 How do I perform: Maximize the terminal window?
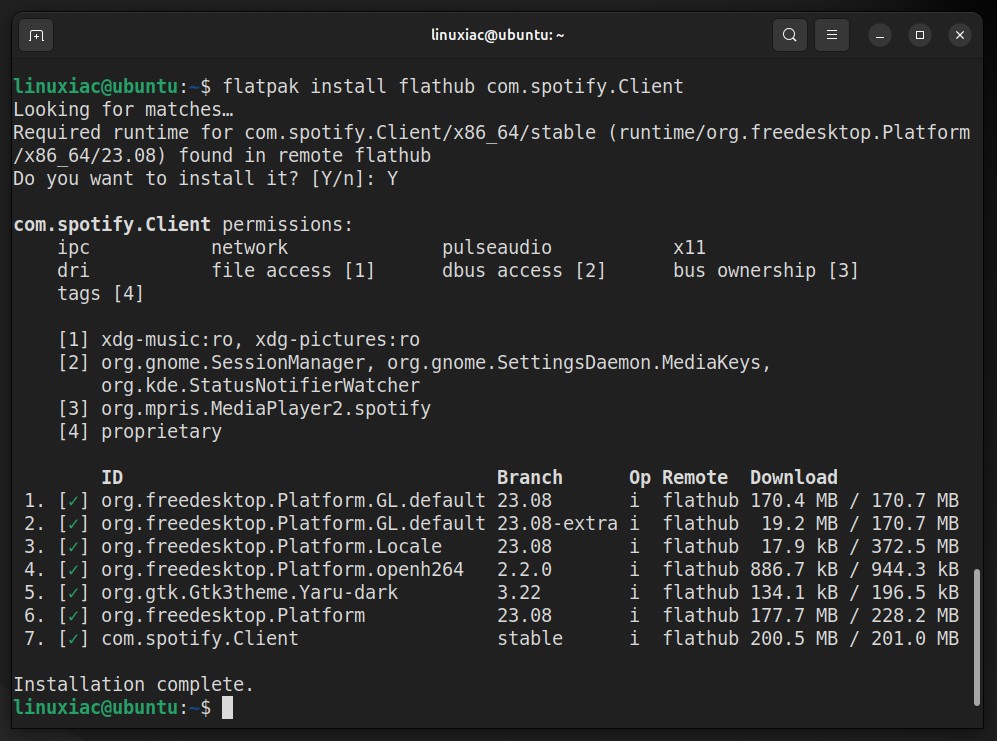[919, 35]
